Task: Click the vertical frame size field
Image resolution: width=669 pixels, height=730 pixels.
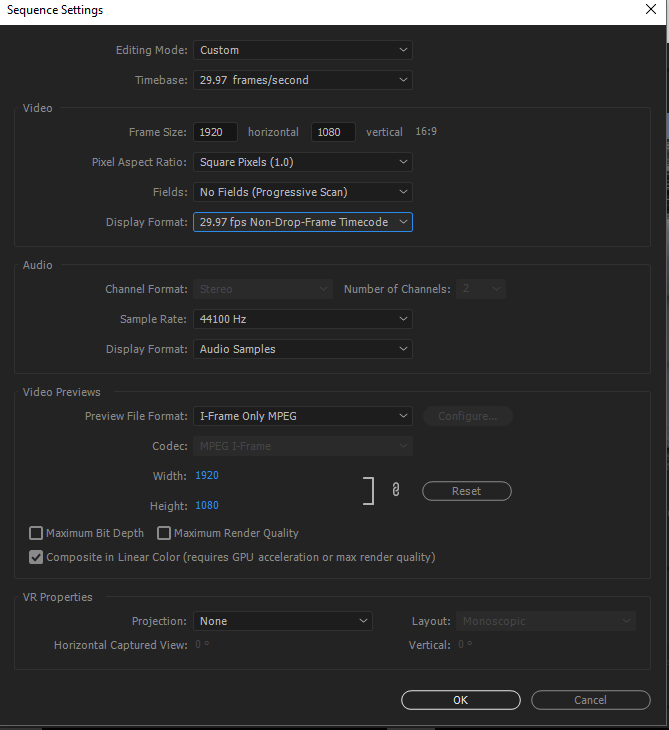Action: [x=333, y=132]
